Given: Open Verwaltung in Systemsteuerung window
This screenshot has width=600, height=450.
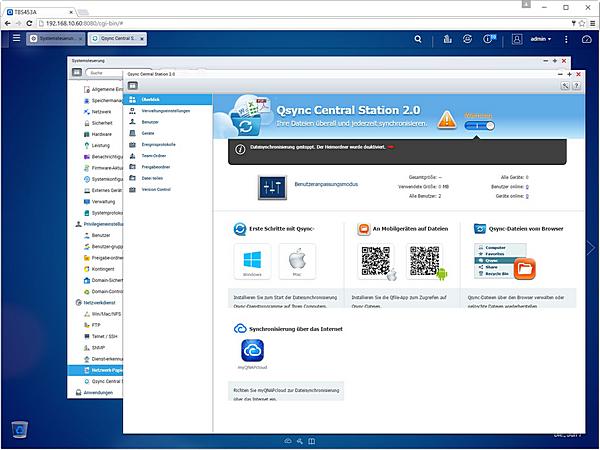Looking at the screenshot, I should click(x=103, y=202).
